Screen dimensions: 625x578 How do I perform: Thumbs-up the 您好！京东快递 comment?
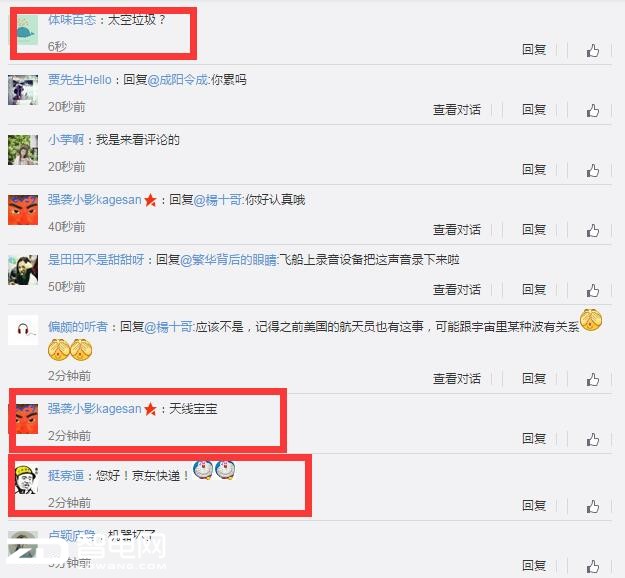(593, 506)
